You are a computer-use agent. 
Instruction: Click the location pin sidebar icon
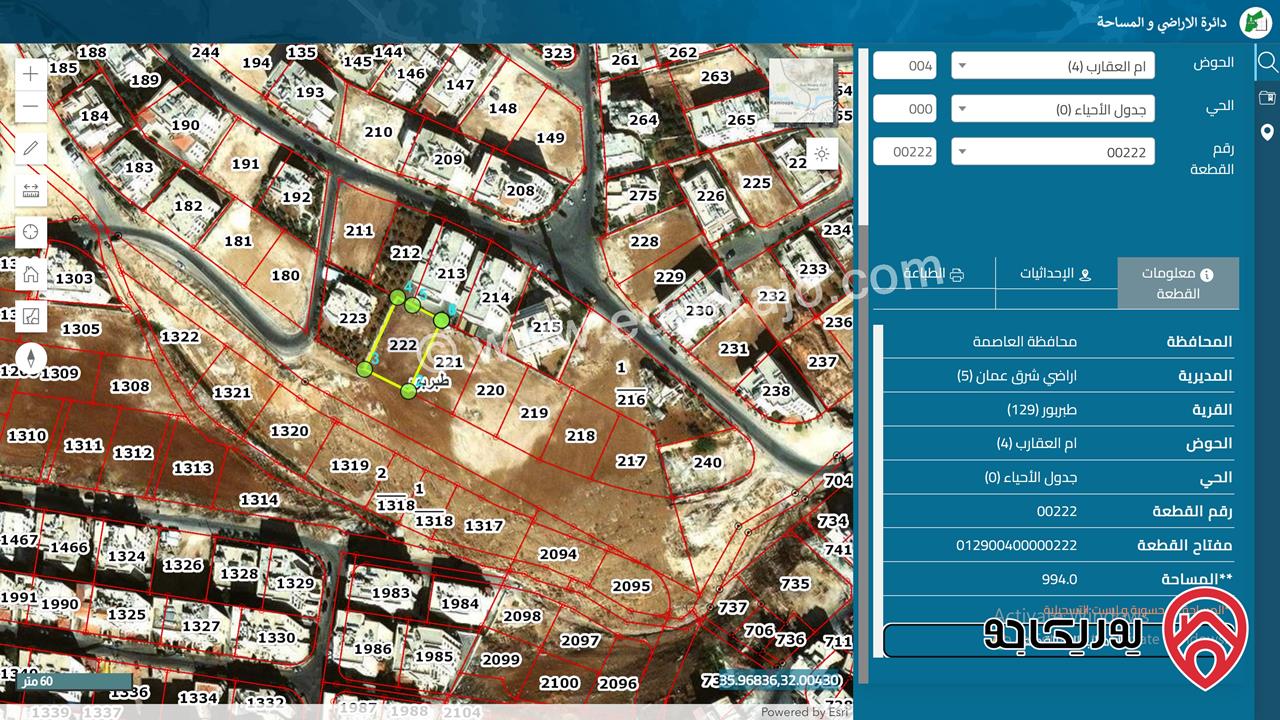pos(1267,132)
